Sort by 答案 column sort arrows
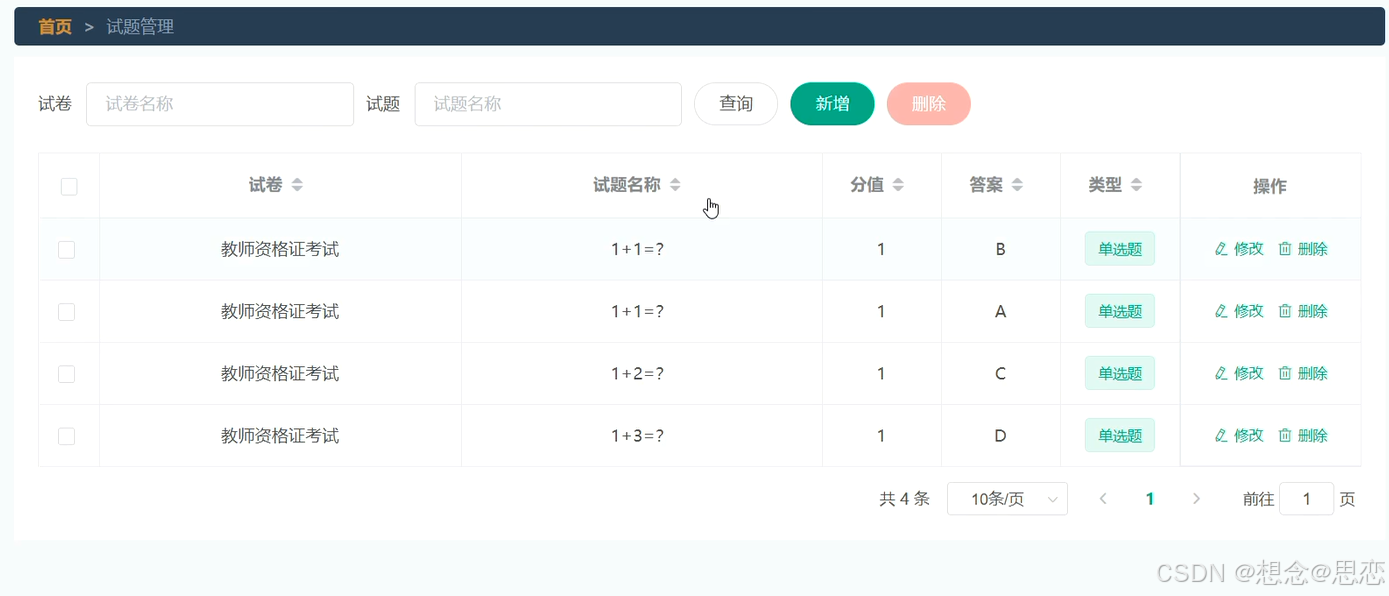This screenshot has width=1389, height=596. click(x=1017, y=185)
